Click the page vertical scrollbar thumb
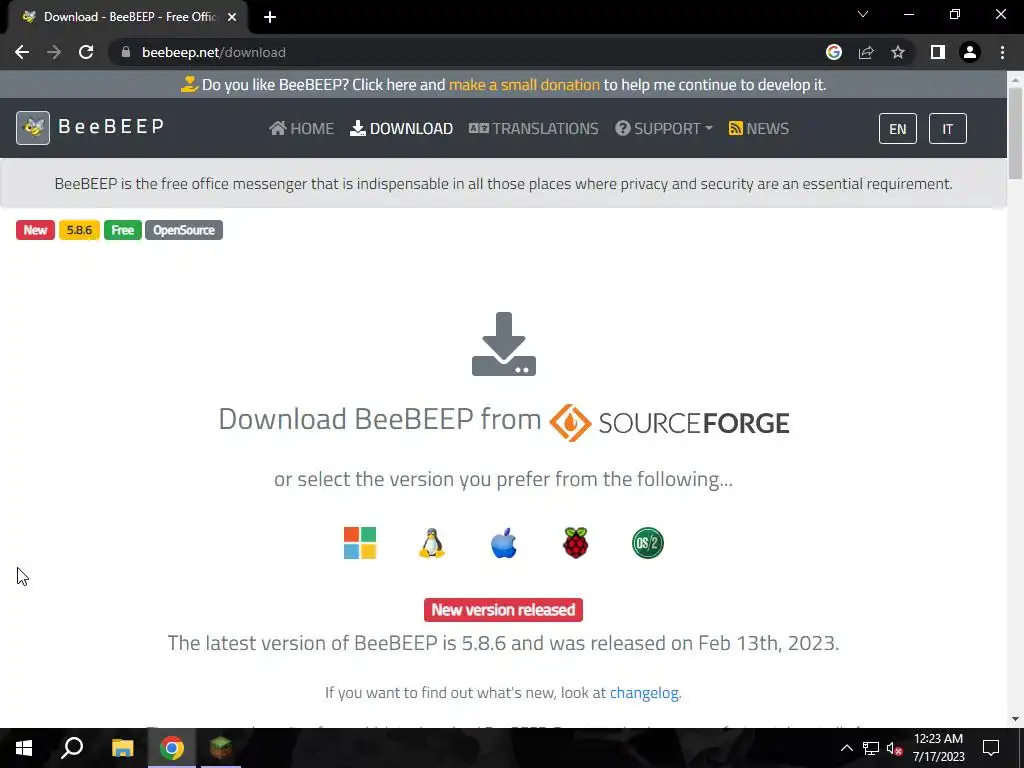 1015,133
